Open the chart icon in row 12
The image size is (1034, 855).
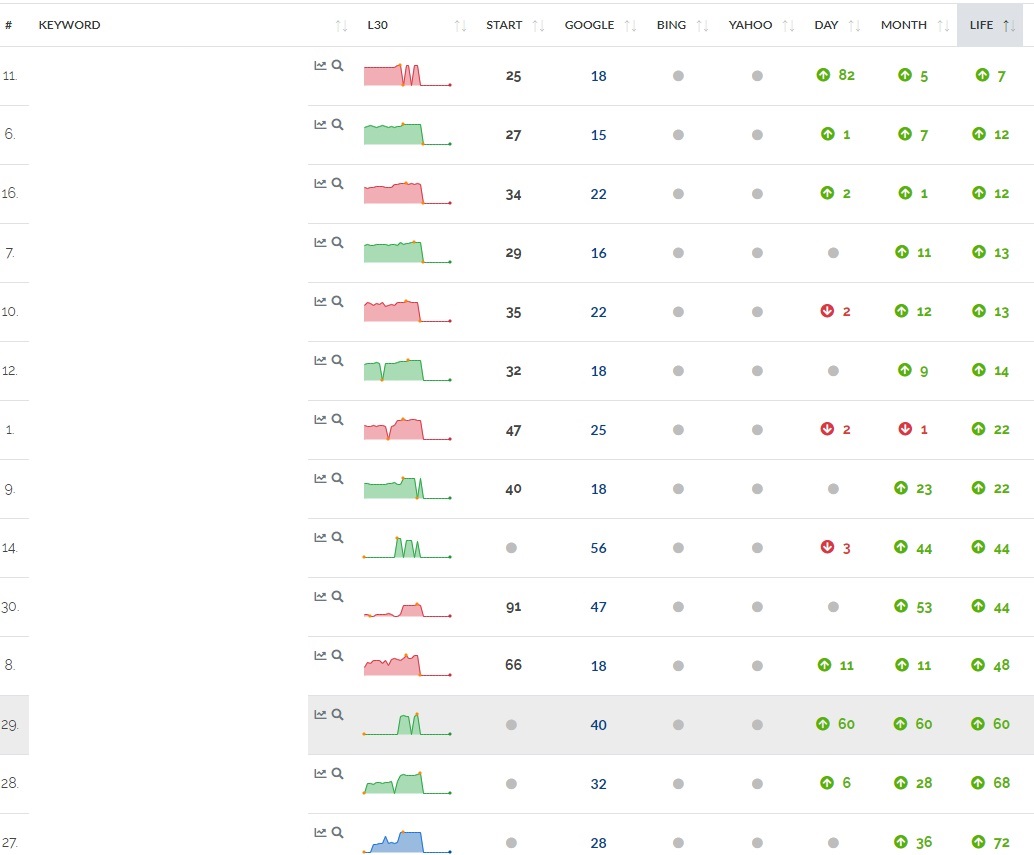[320, 360]
